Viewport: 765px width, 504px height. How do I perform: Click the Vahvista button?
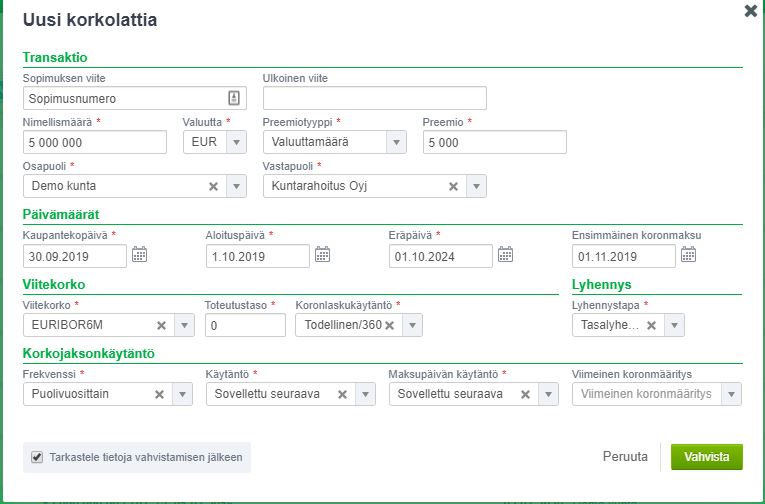pyautogui.click(x=706, y=457)
